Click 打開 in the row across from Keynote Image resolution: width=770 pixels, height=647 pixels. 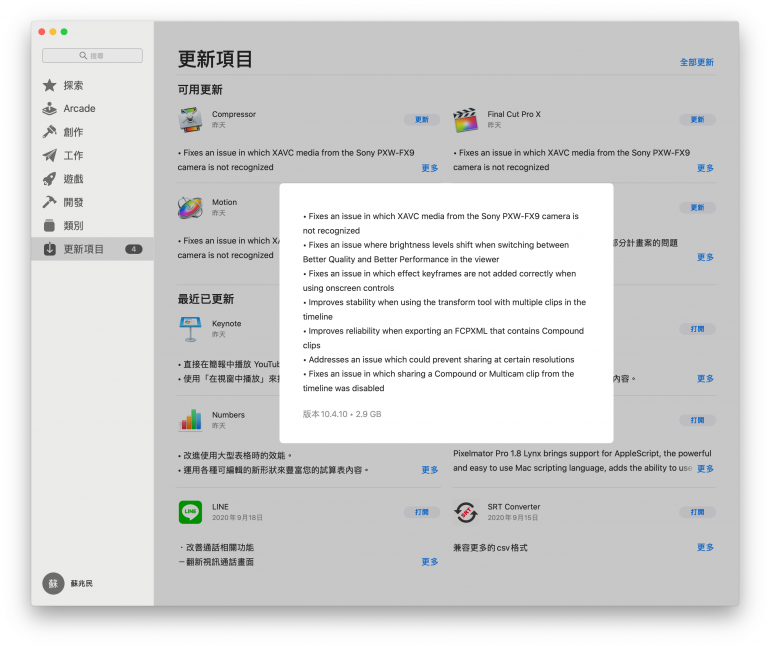pyautogui.click(x=697, y=329)
